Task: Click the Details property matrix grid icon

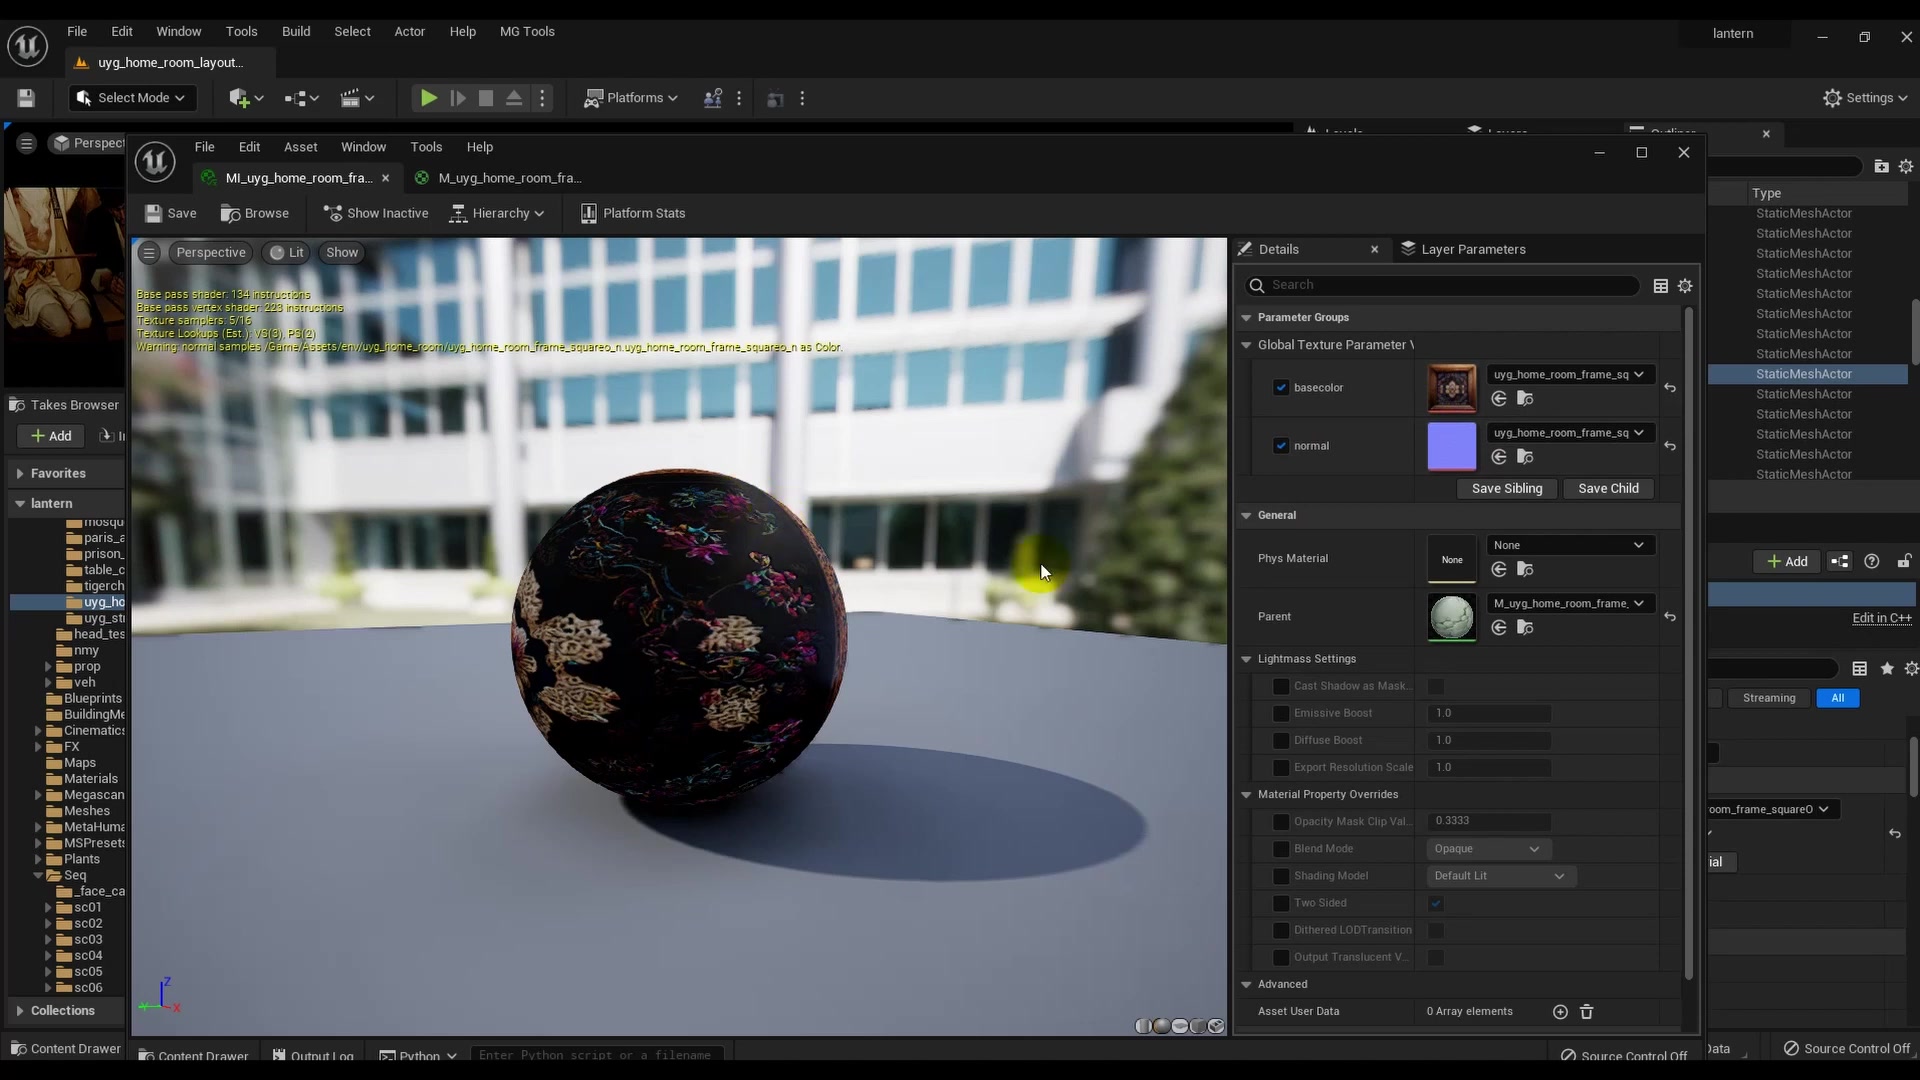Action: coord(1661,286)
